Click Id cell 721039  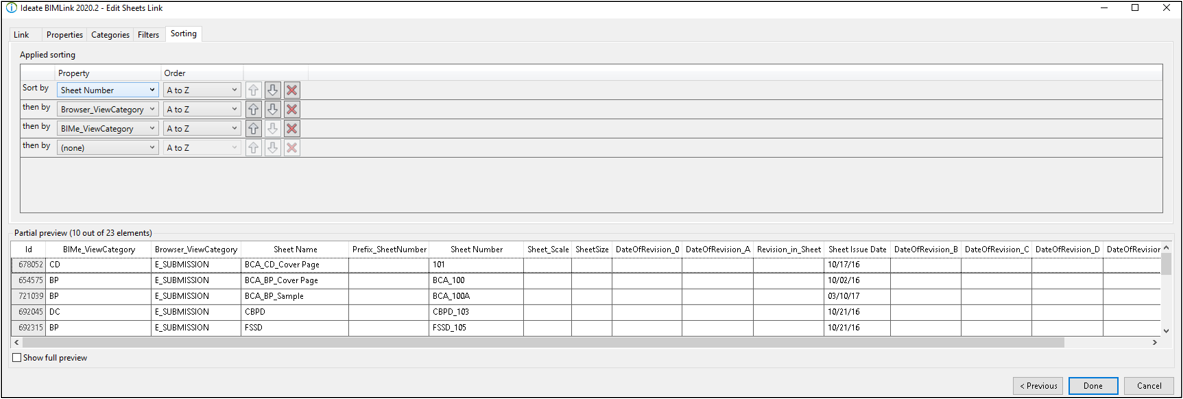point(29,296)
